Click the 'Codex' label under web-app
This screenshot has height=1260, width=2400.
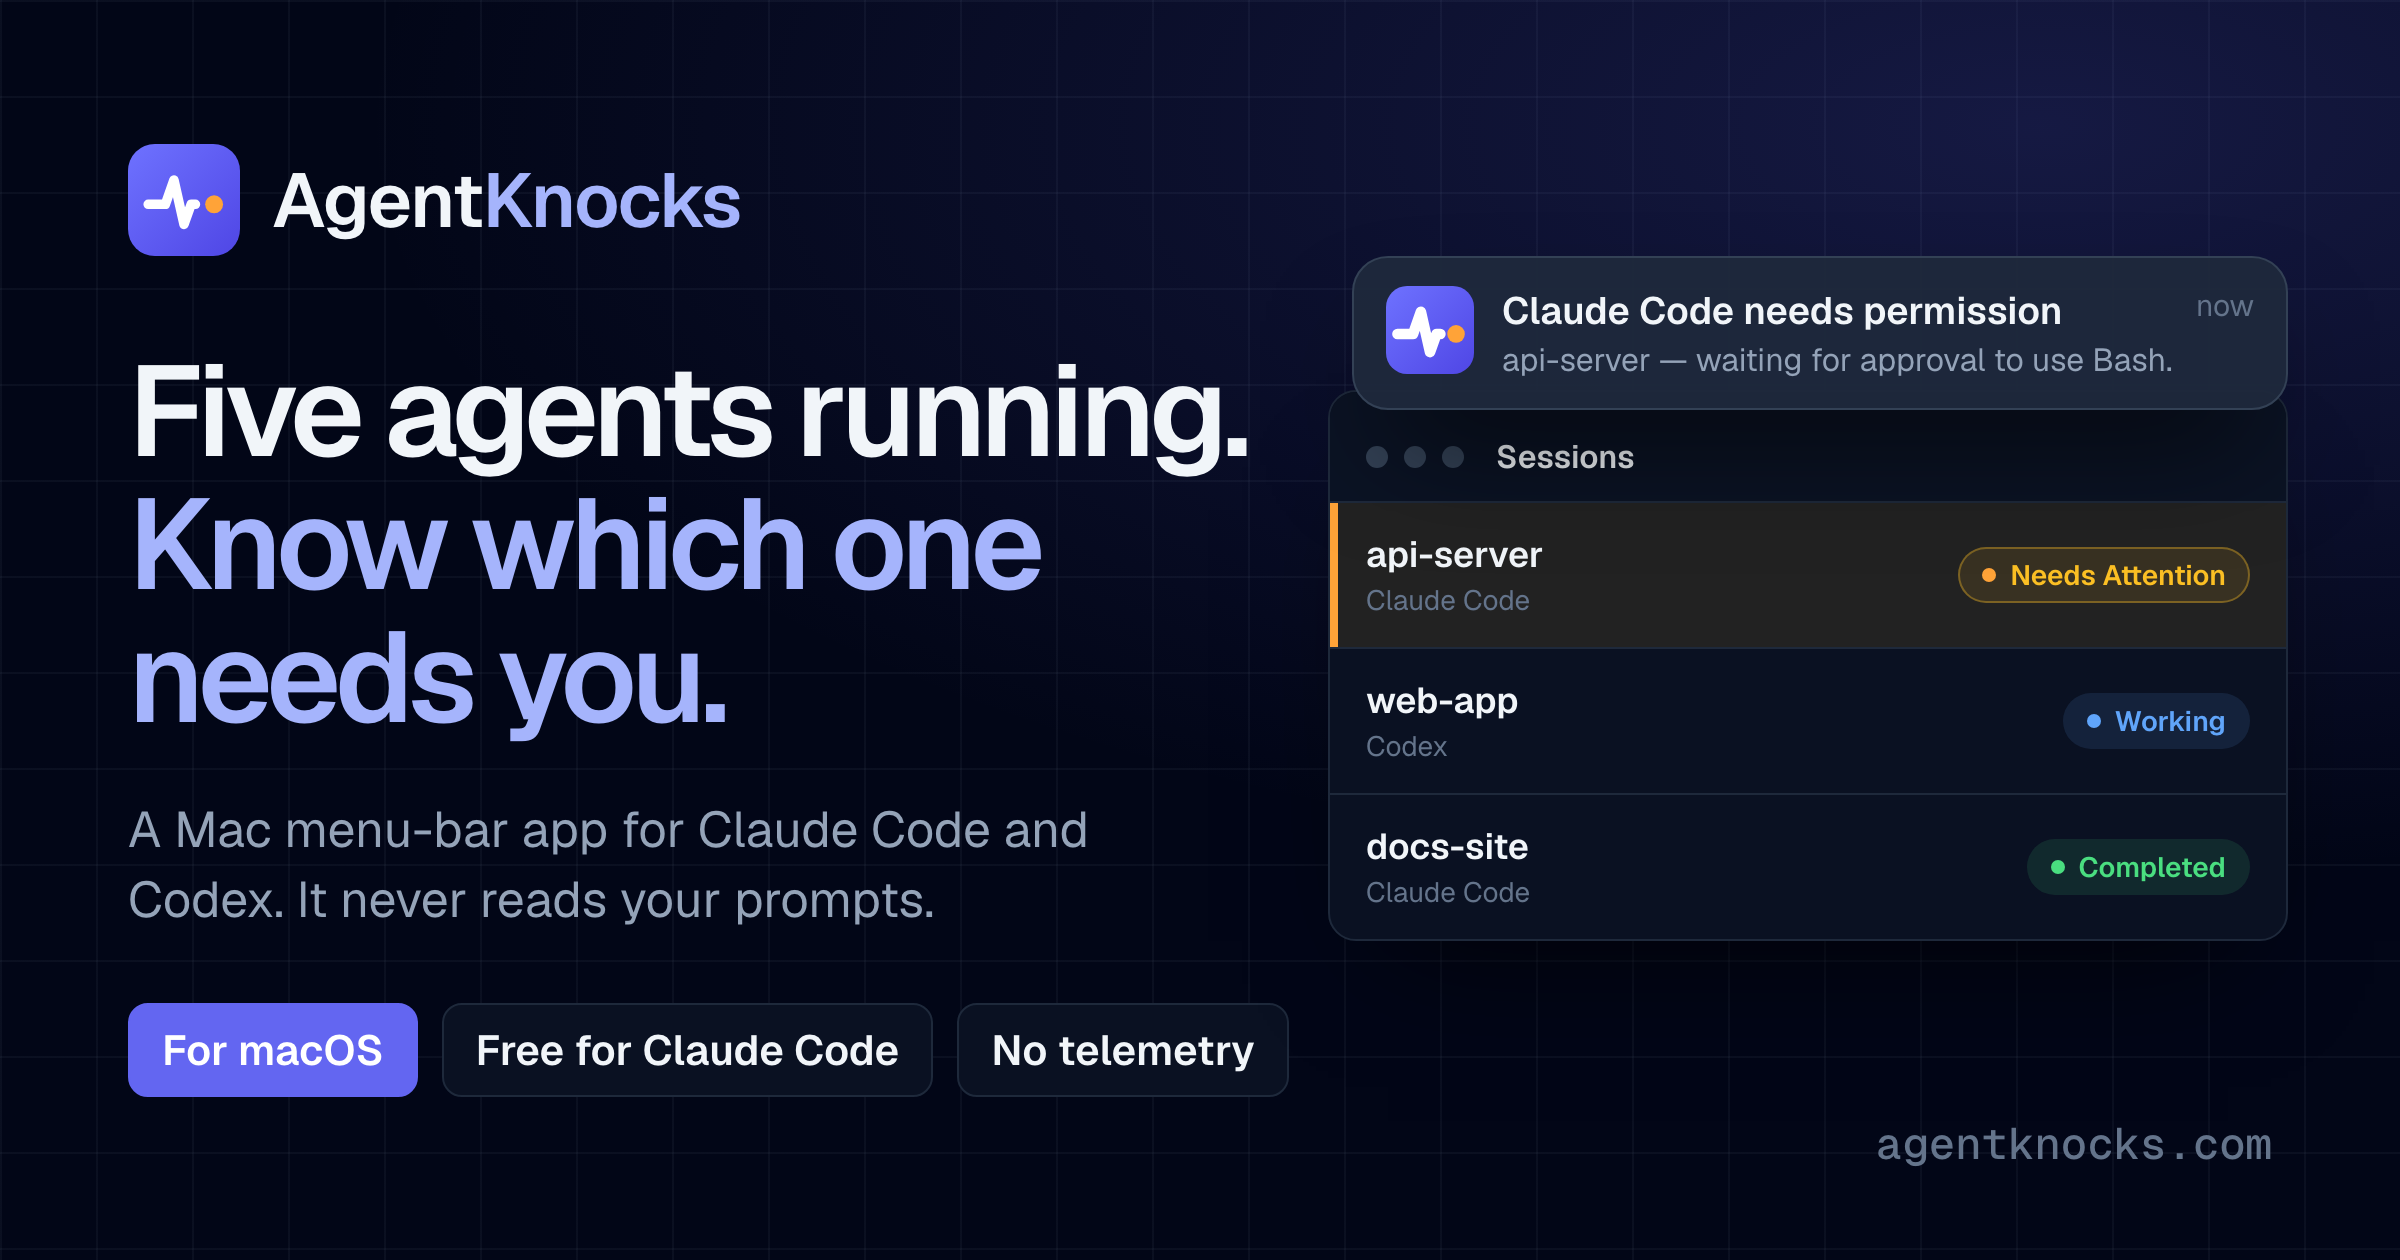[x=1406, y=746]
